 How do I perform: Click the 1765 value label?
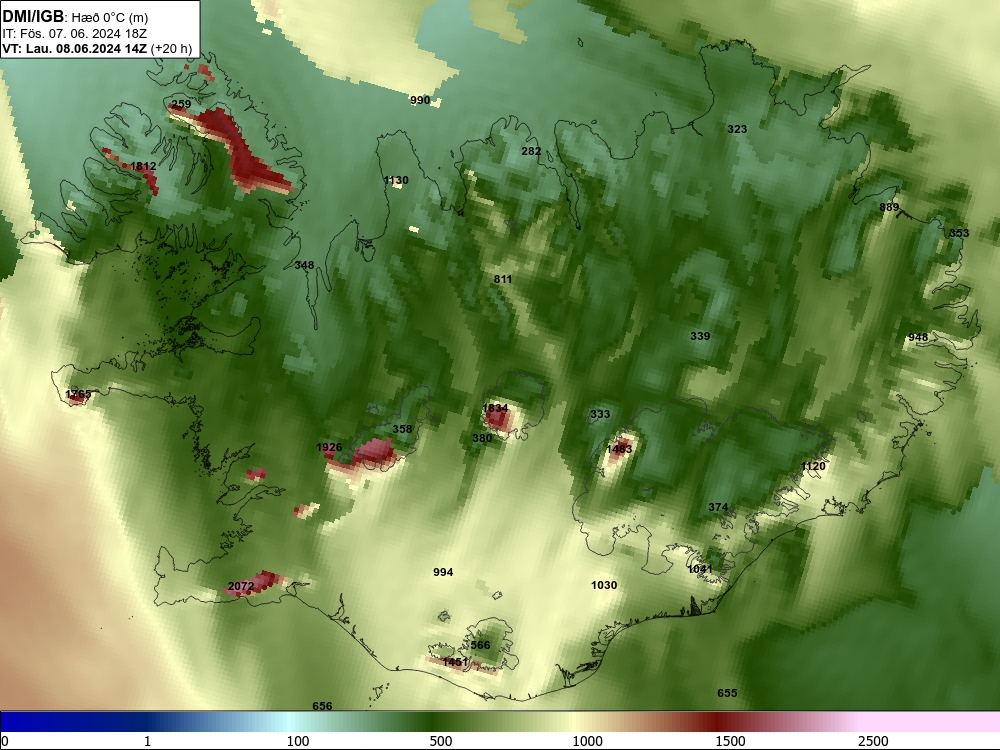coord(78,395)
